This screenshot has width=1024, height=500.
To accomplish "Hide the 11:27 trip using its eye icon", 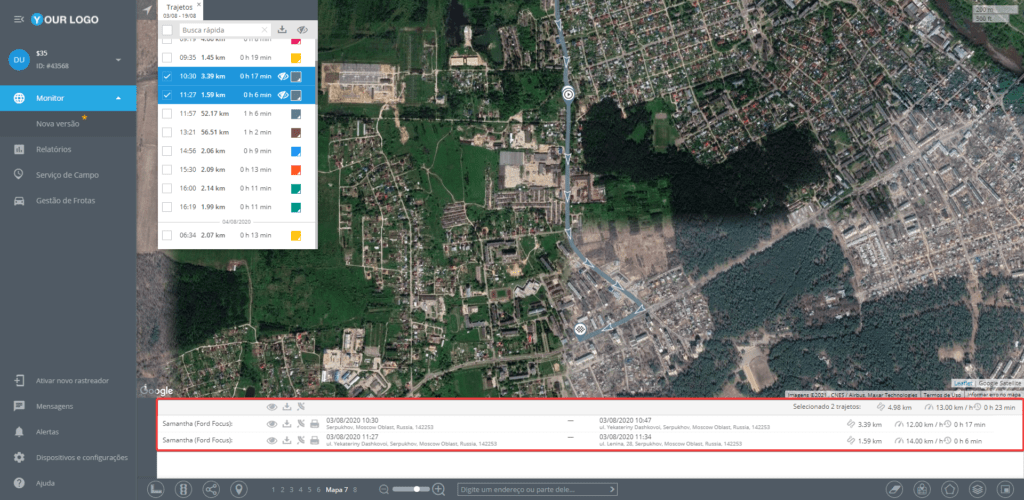I will click(x=283, y=95).
